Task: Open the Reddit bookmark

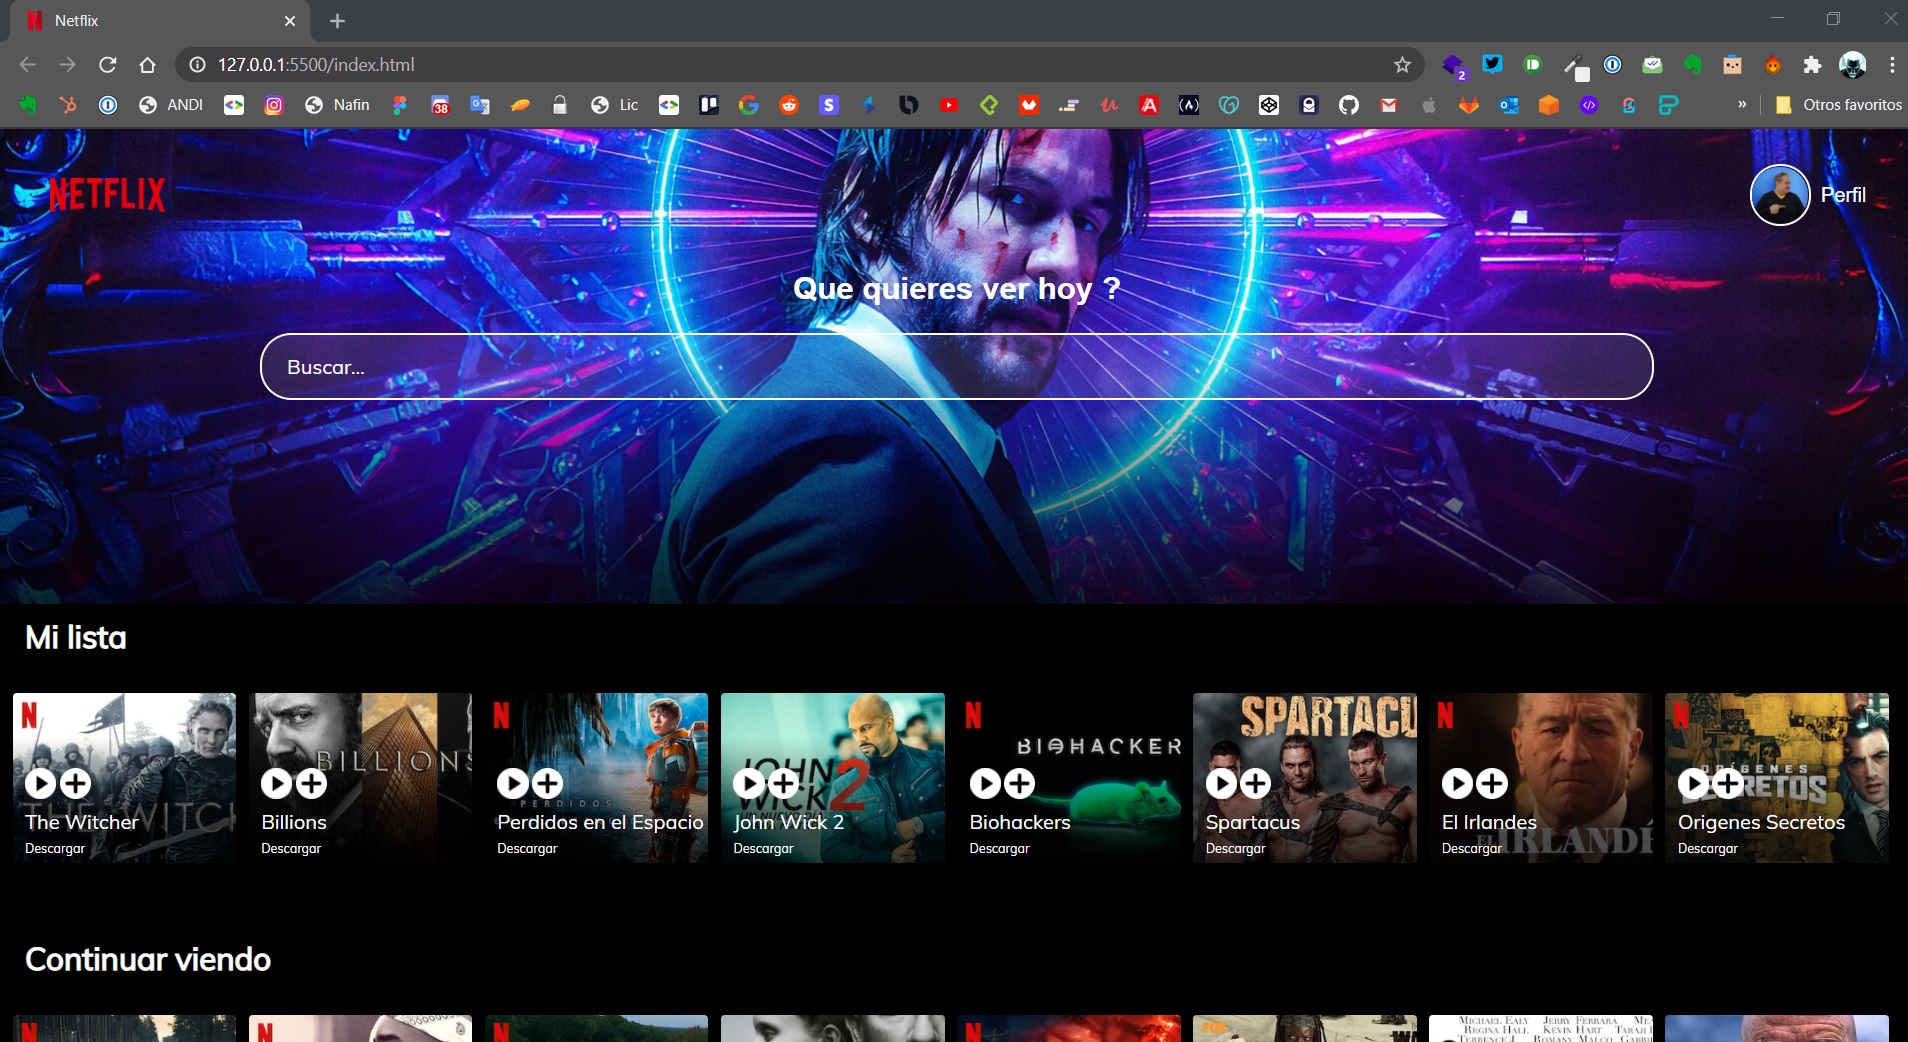Action: pyautogui.click(x=790, y=105)
